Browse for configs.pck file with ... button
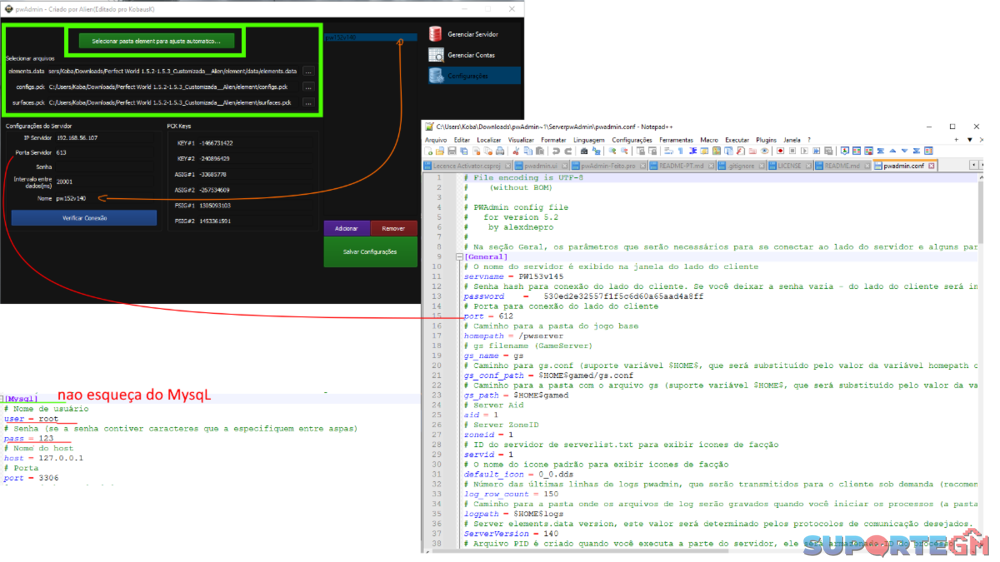 tap(308, 87)
